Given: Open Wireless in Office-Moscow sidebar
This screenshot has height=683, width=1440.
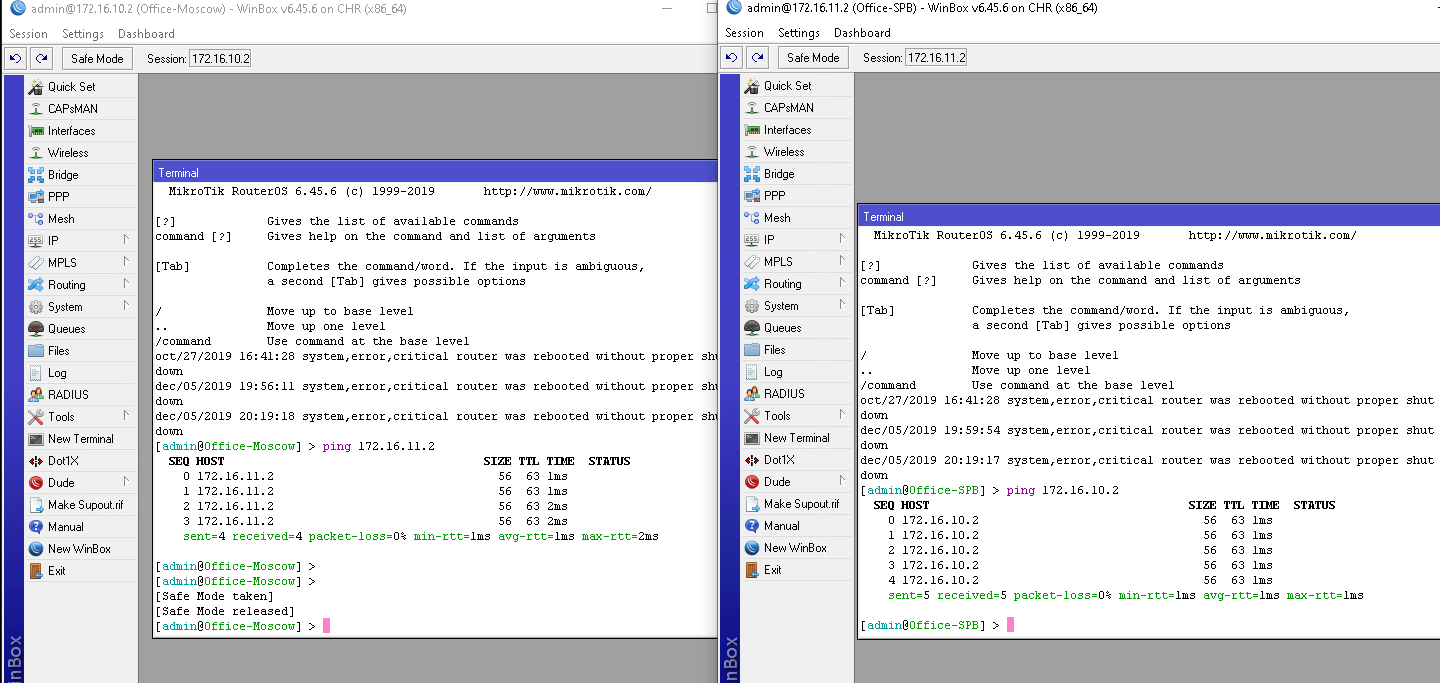Looking at the screenshot, I should pyautogui.click(x=80, y=153).
